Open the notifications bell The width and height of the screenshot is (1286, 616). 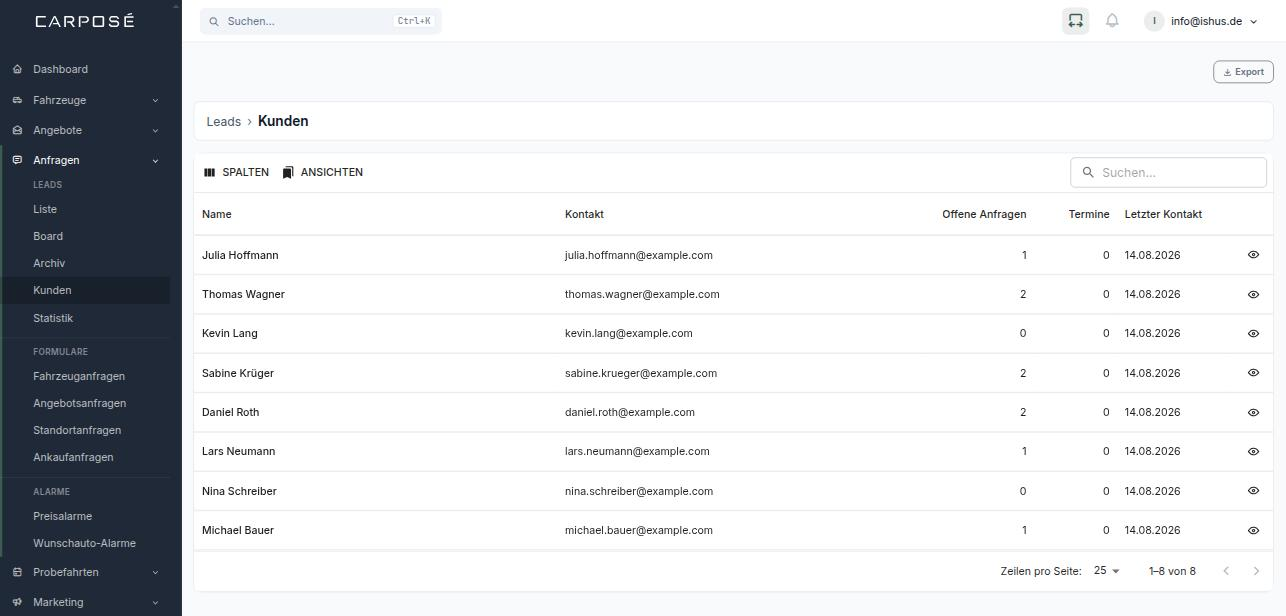tap(1112, 21)
